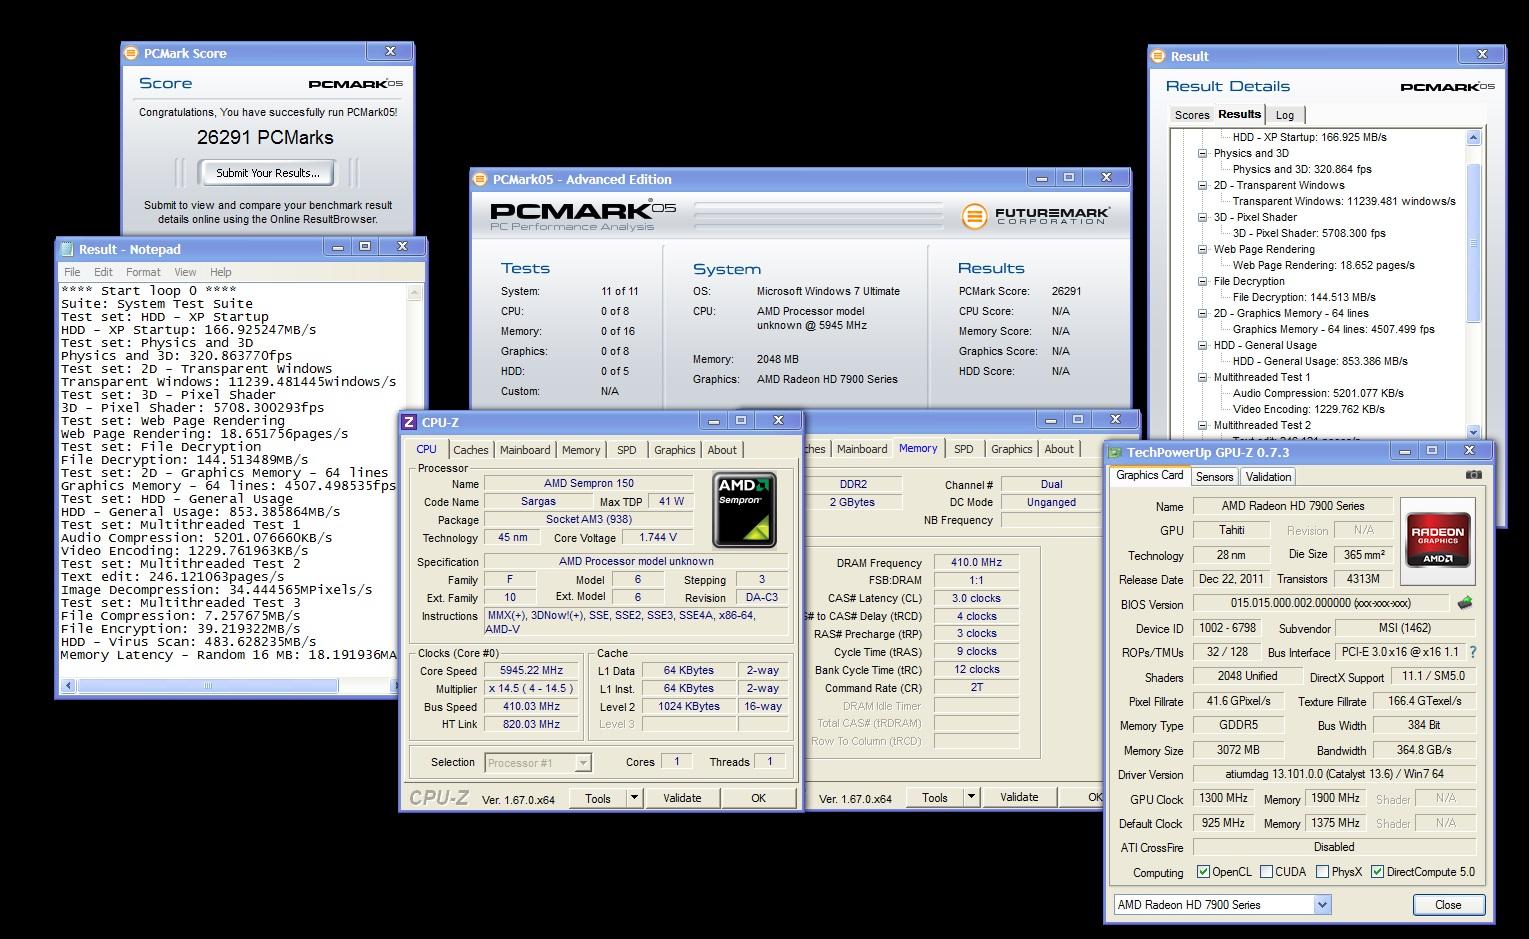Image resolution: width=1529 pixels, height=939 pixels.
Task: Switch to Mainboard tab in front CPU-Z window
Action: coord(525,450)
